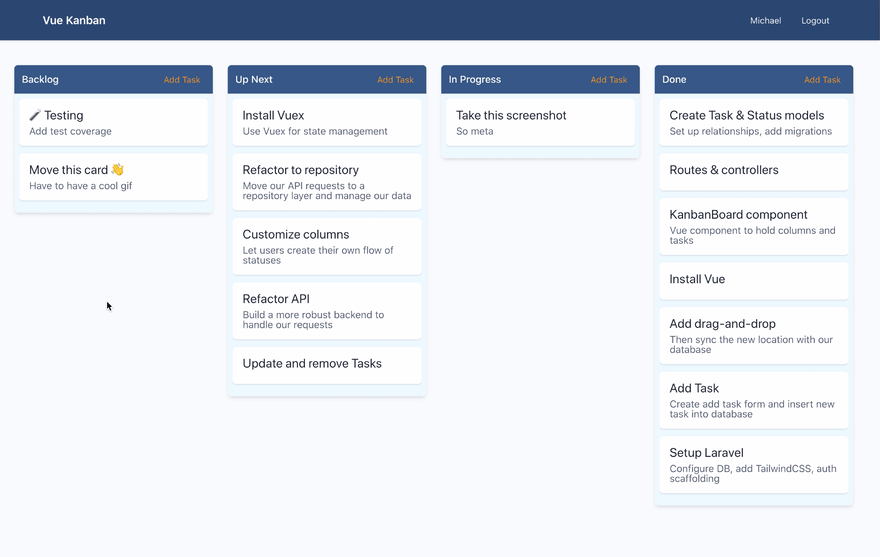This screenshot has height=557, width=880.
Task: Open Create Task & Status models card
Action: (x=753, y=122)
